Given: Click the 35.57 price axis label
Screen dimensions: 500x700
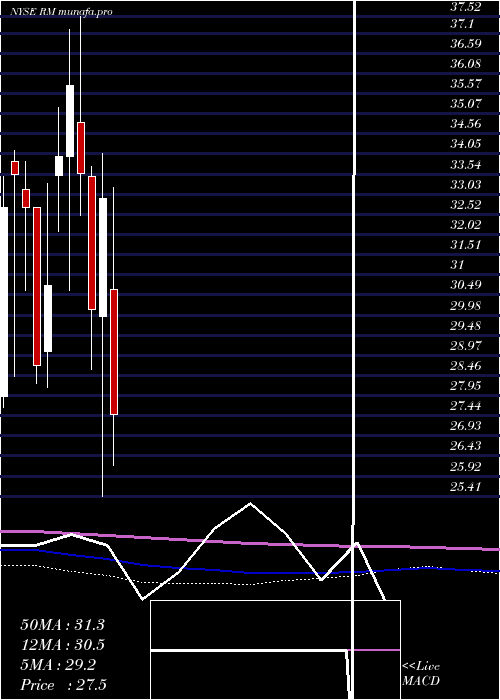Looking at the screenshot, I should click(466, 83).
